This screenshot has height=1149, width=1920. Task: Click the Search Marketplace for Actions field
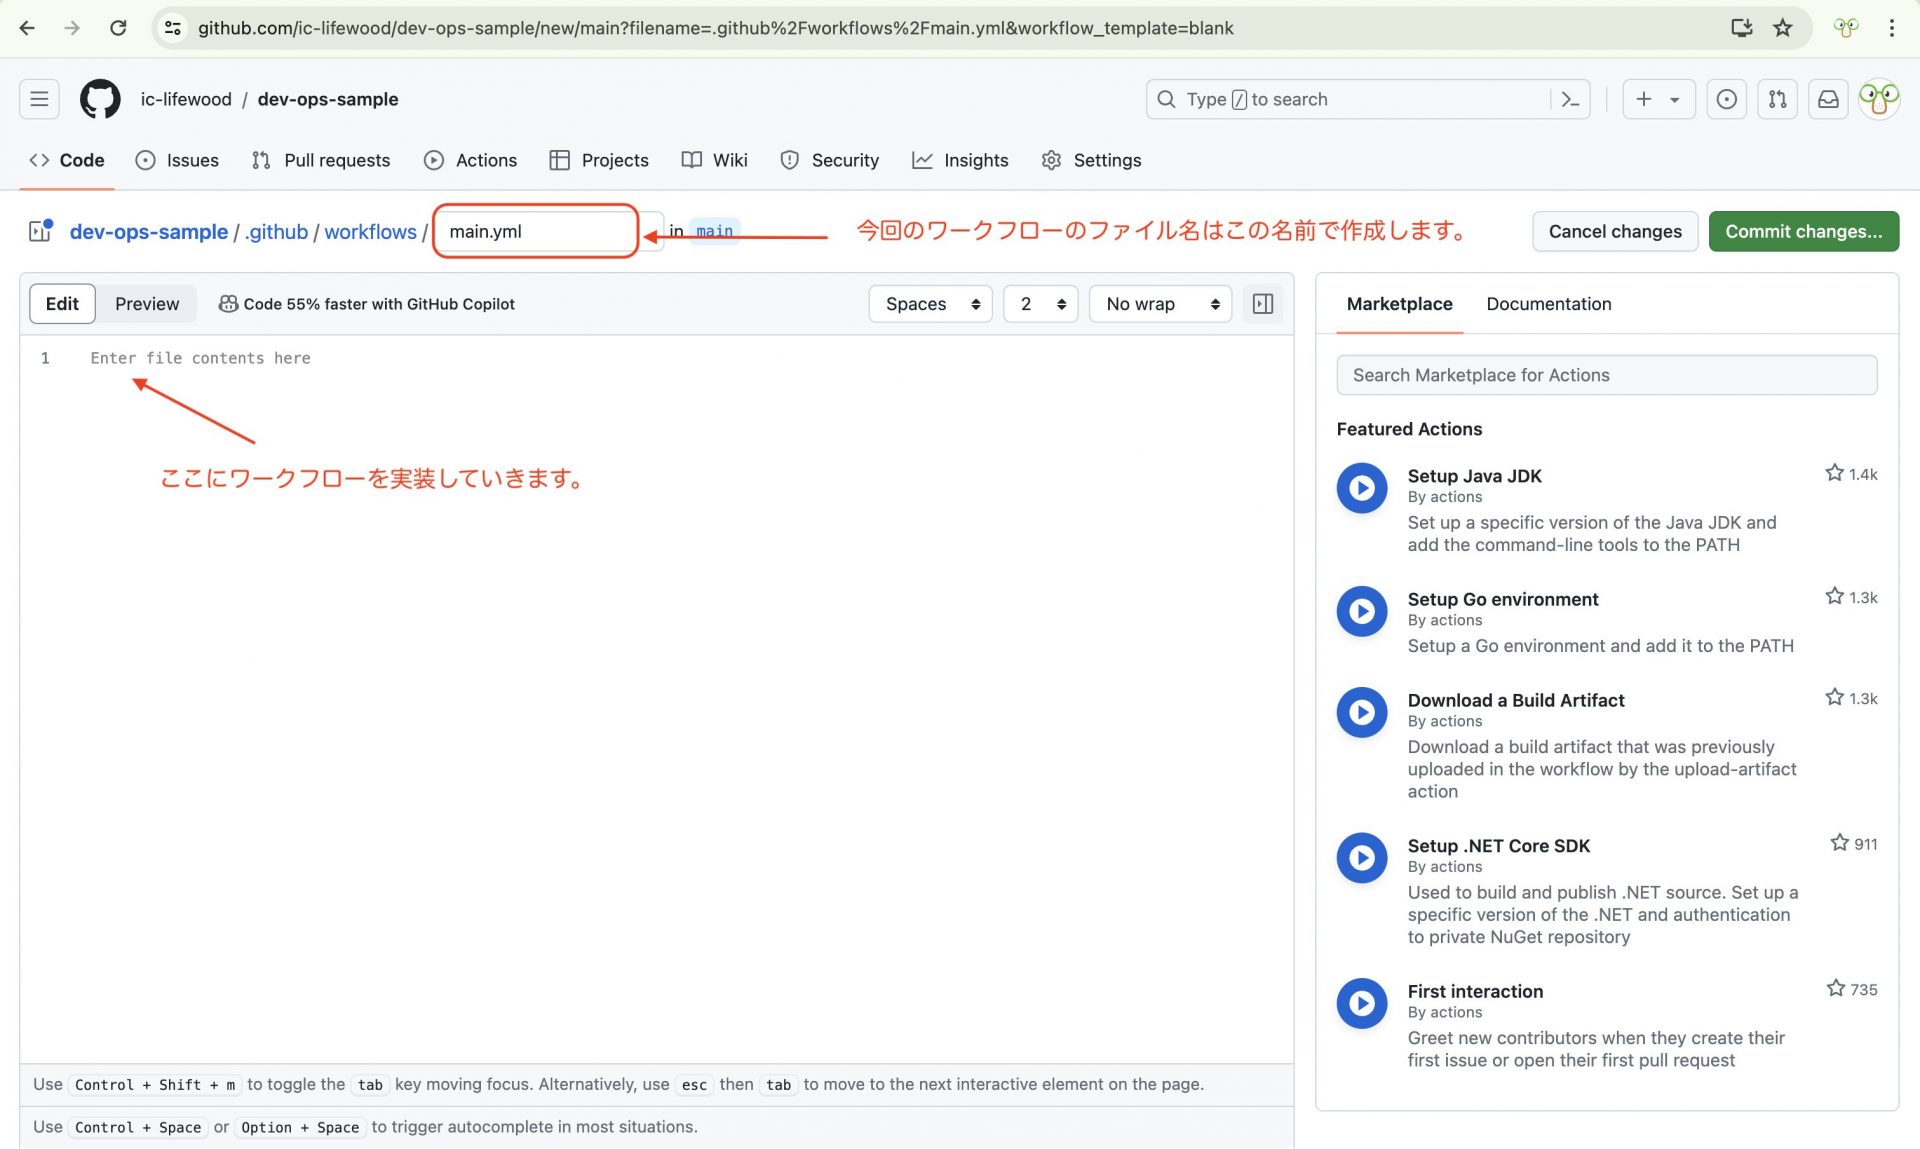tap(1606, 375)
